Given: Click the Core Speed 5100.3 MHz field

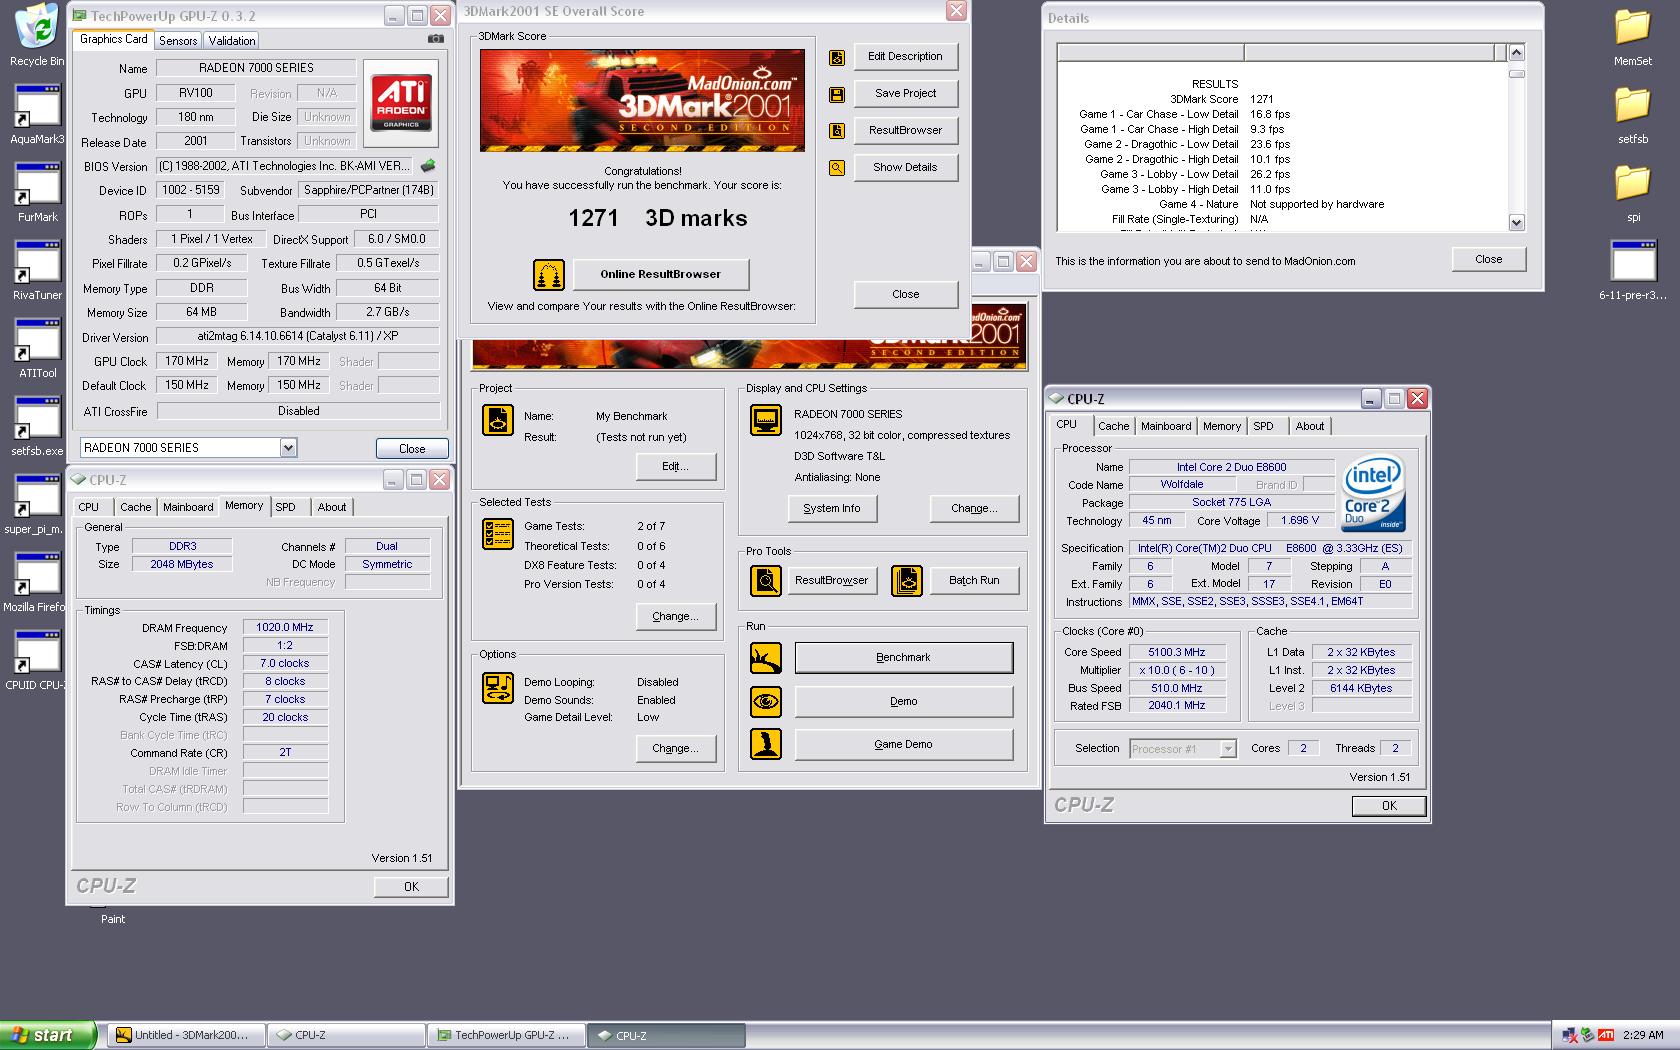Looking at the screenshot, I should pos(1177,652).
